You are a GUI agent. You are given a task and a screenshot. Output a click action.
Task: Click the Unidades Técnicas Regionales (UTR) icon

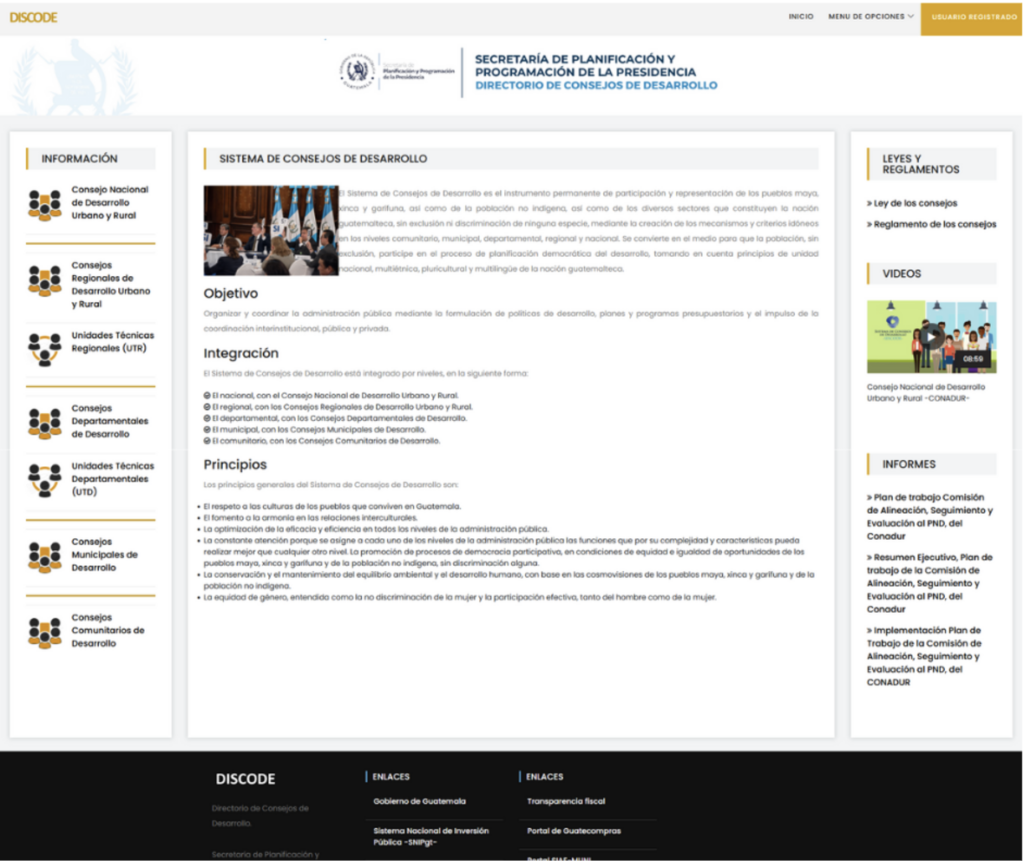pos(44,349)
